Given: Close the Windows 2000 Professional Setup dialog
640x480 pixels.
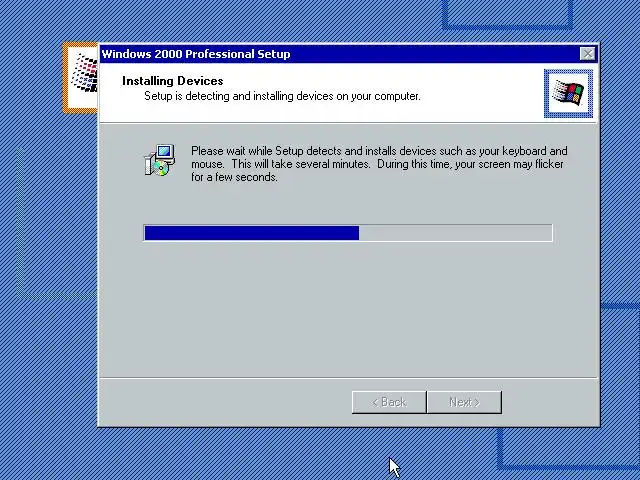Looking at the screenshot, I should (x=588, y=54).
